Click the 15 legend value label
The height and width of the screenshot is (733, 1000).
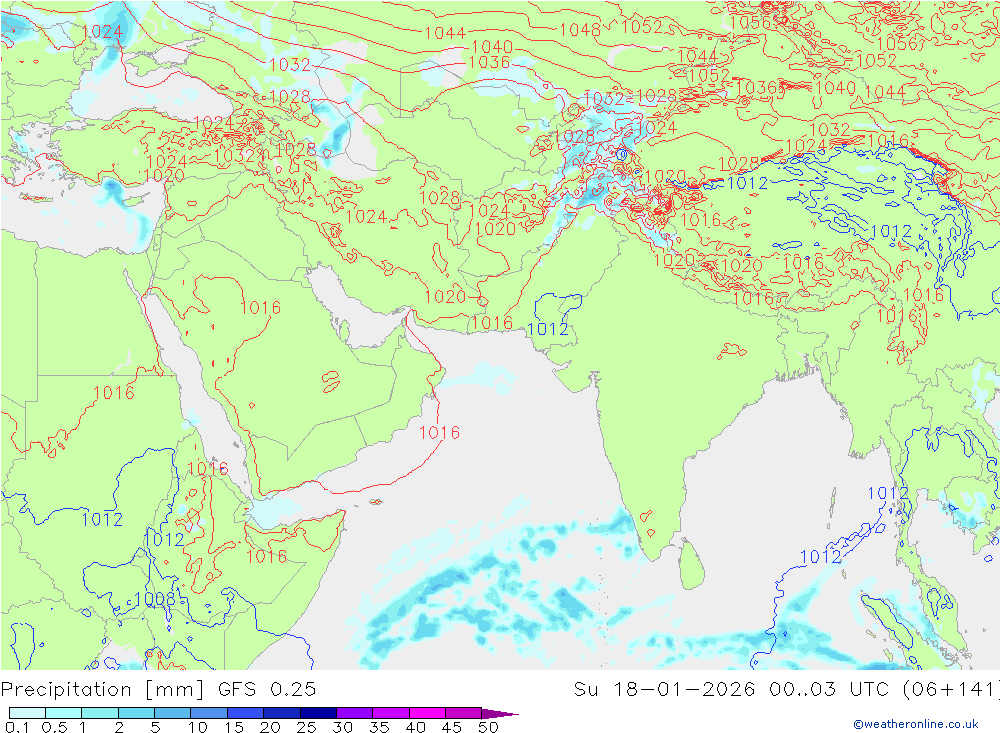234,727
